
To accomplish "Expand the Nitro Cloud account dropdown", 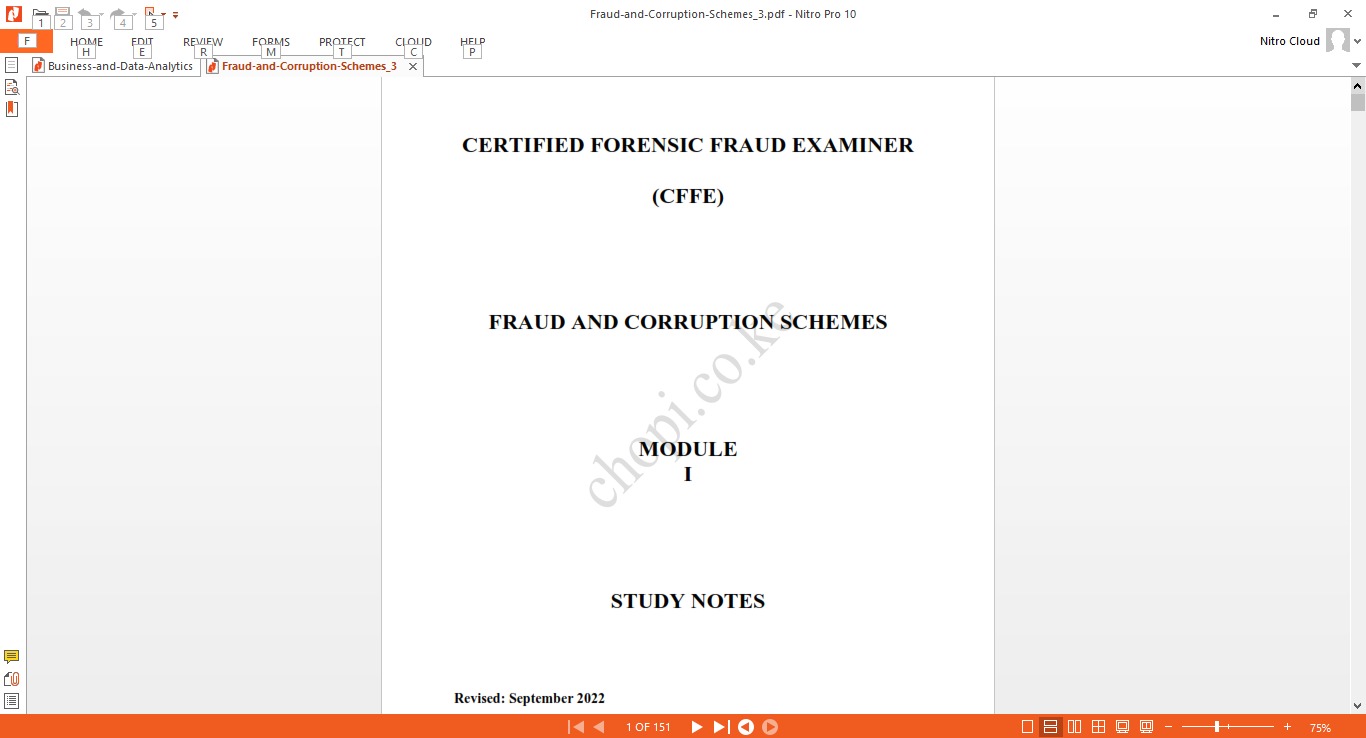I will click(1357, 42).
